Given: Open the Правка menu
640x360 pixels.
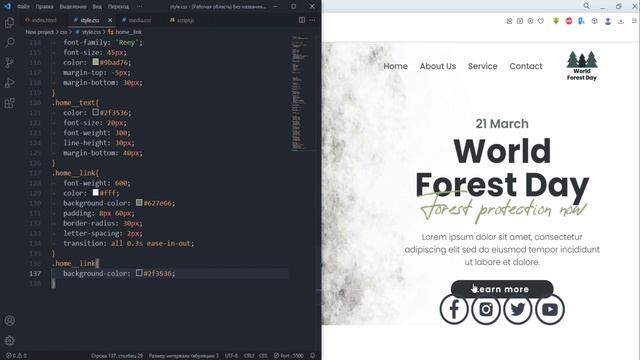Looking at the screenshot, I should [x=44, y=7].
